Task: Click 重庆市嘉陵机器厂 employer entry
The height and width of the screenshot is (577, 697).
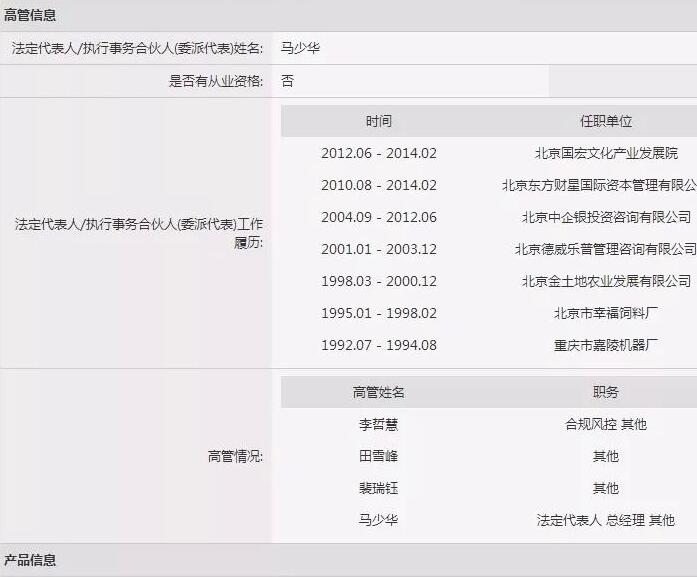Action: pyautogui.click(x=606, y=345)
